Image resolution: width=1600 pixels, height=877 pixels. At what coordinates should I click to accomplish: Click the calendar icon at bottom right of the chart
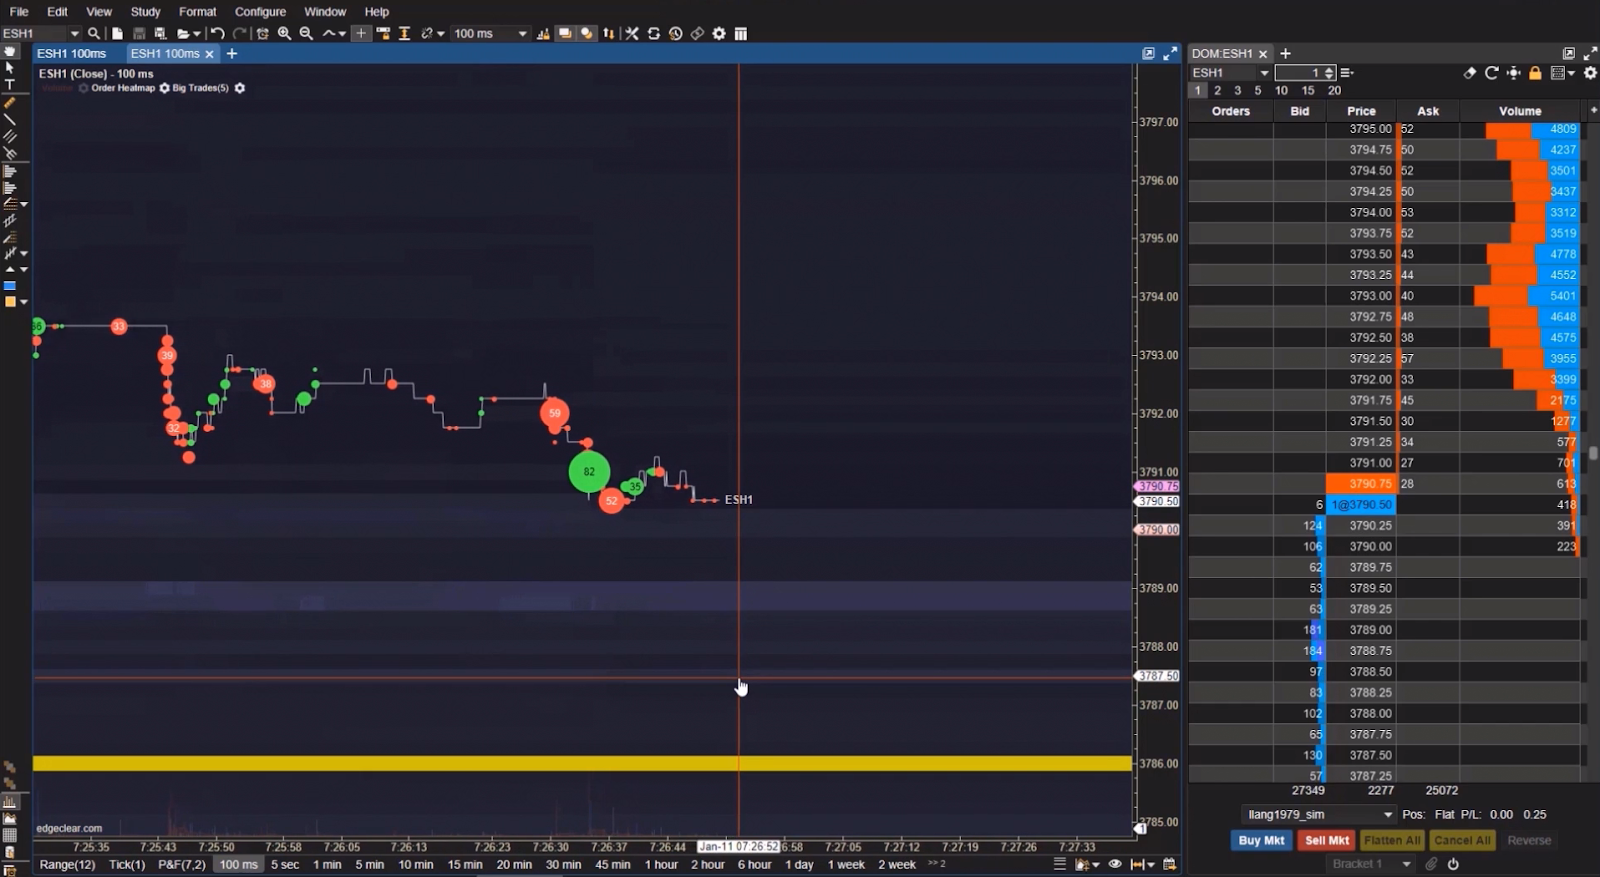pos(1169,864)
